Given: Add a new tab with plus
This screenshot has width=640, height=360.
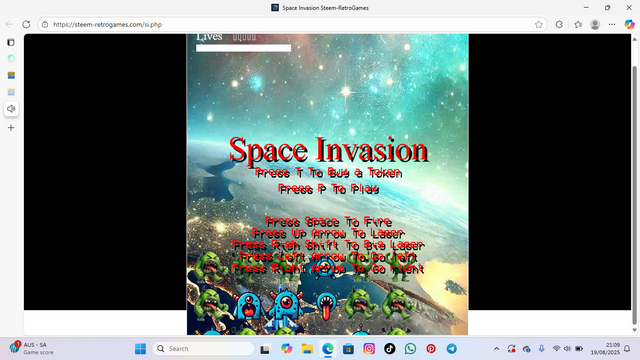Looking at the screenshot, I should tap(11, 128).
